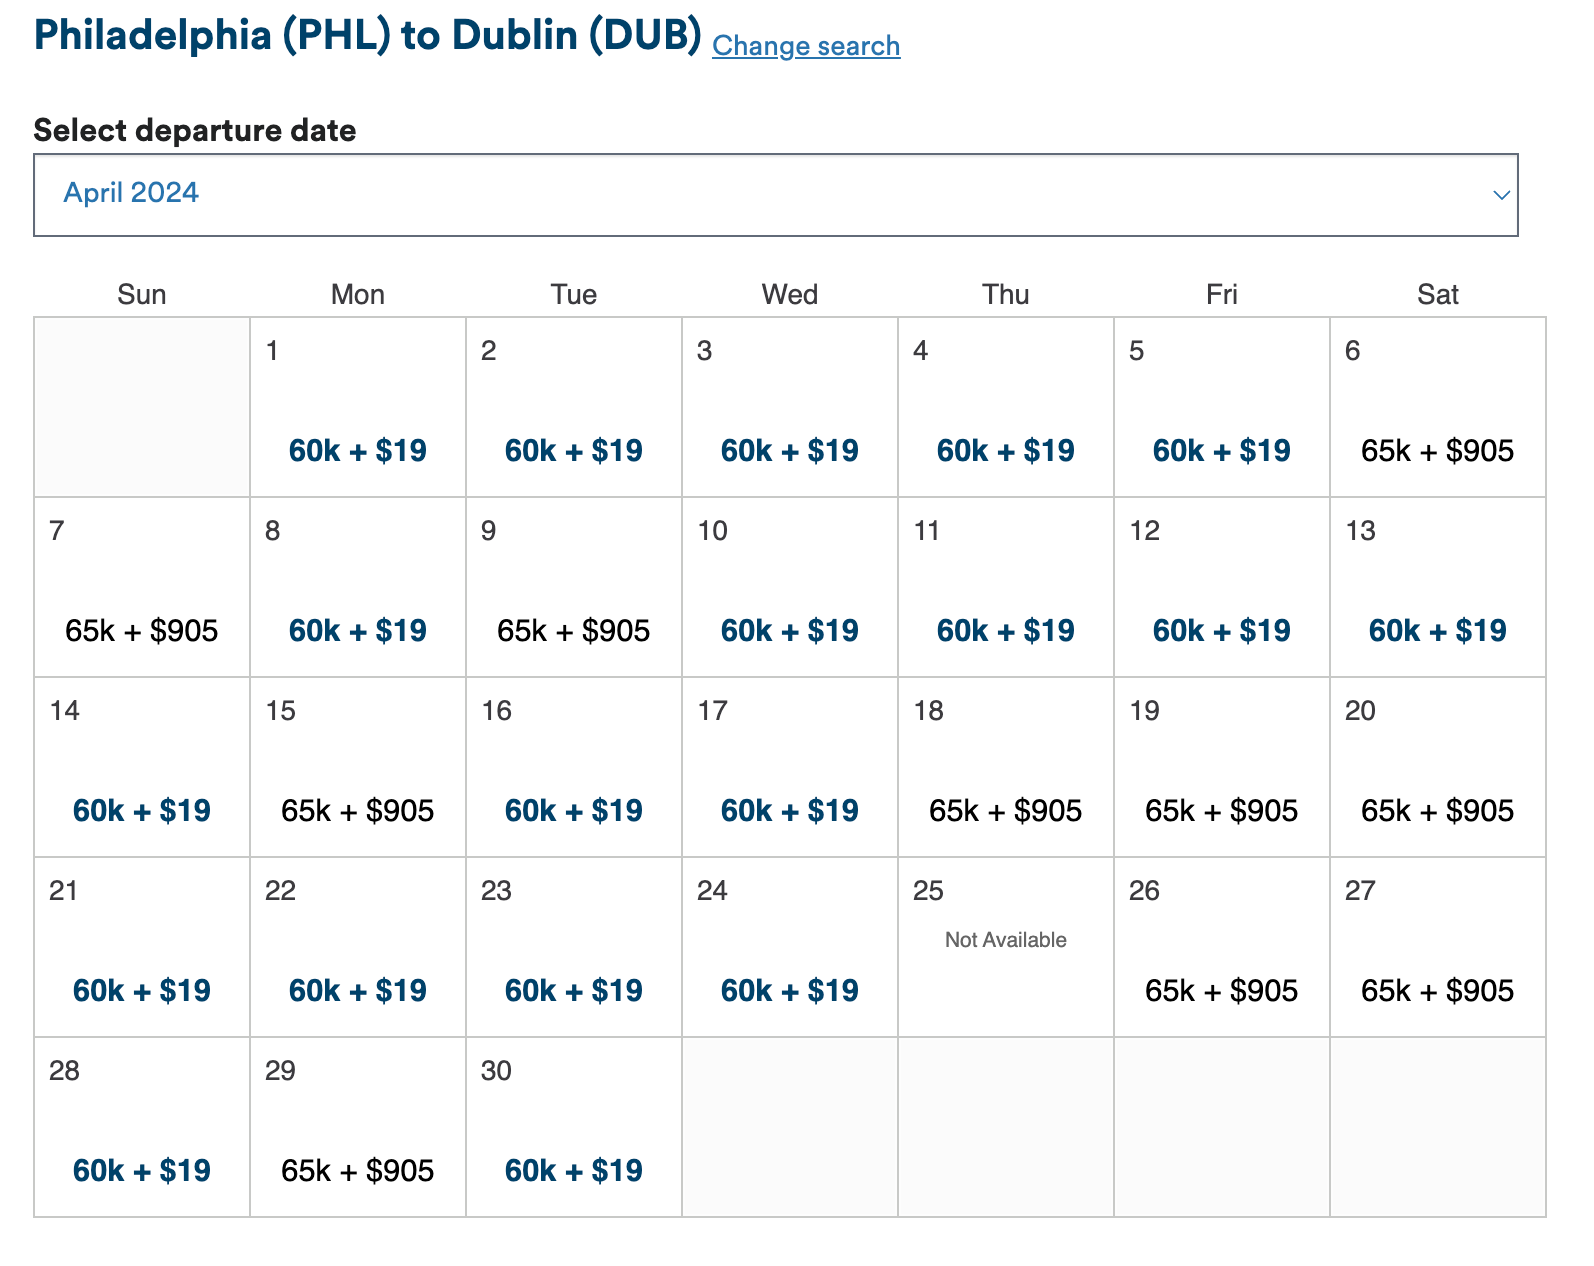Click the April 25 Not Available cell

coord(1006,946)
